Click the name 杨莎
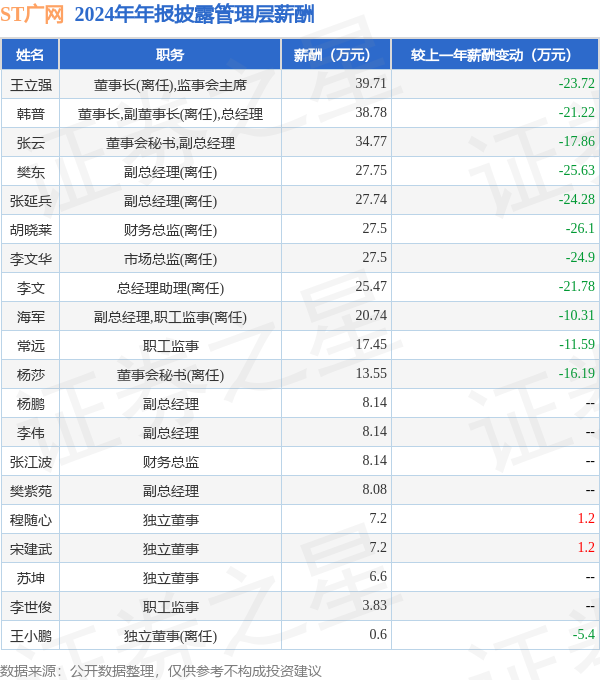600x680 pixels. 31,375
